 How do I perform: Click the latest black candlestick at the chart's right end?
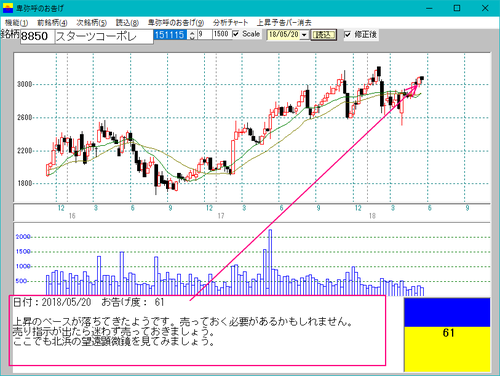click(x=422, y=78)
